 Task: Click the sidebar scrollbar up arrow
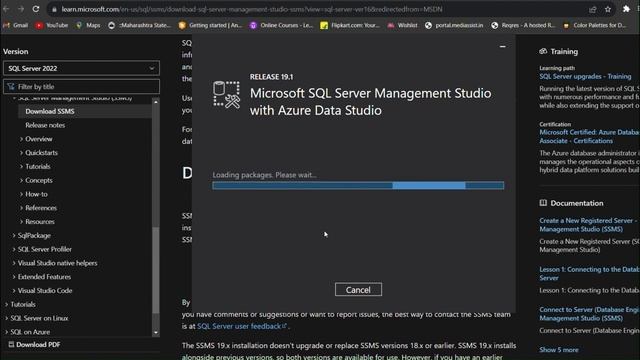(x=156, y=101)
